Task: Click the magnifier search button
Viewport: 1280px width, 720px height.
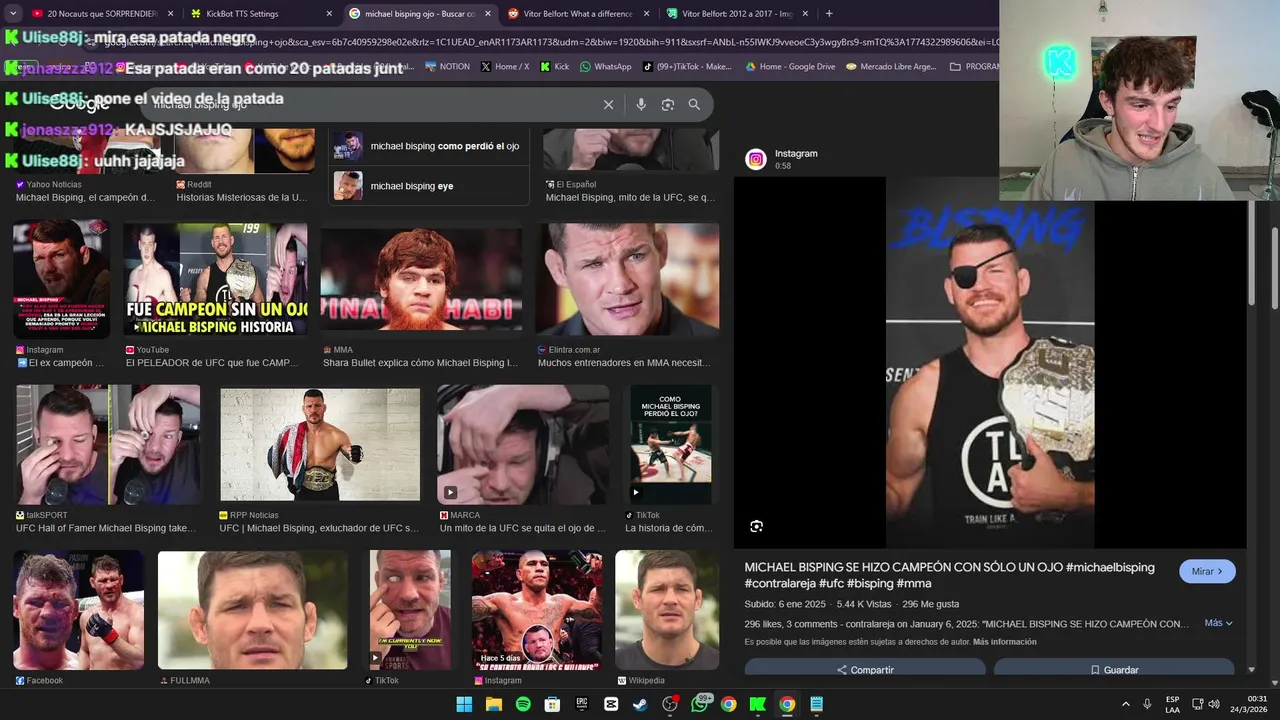Action: [x=694, y=105]
